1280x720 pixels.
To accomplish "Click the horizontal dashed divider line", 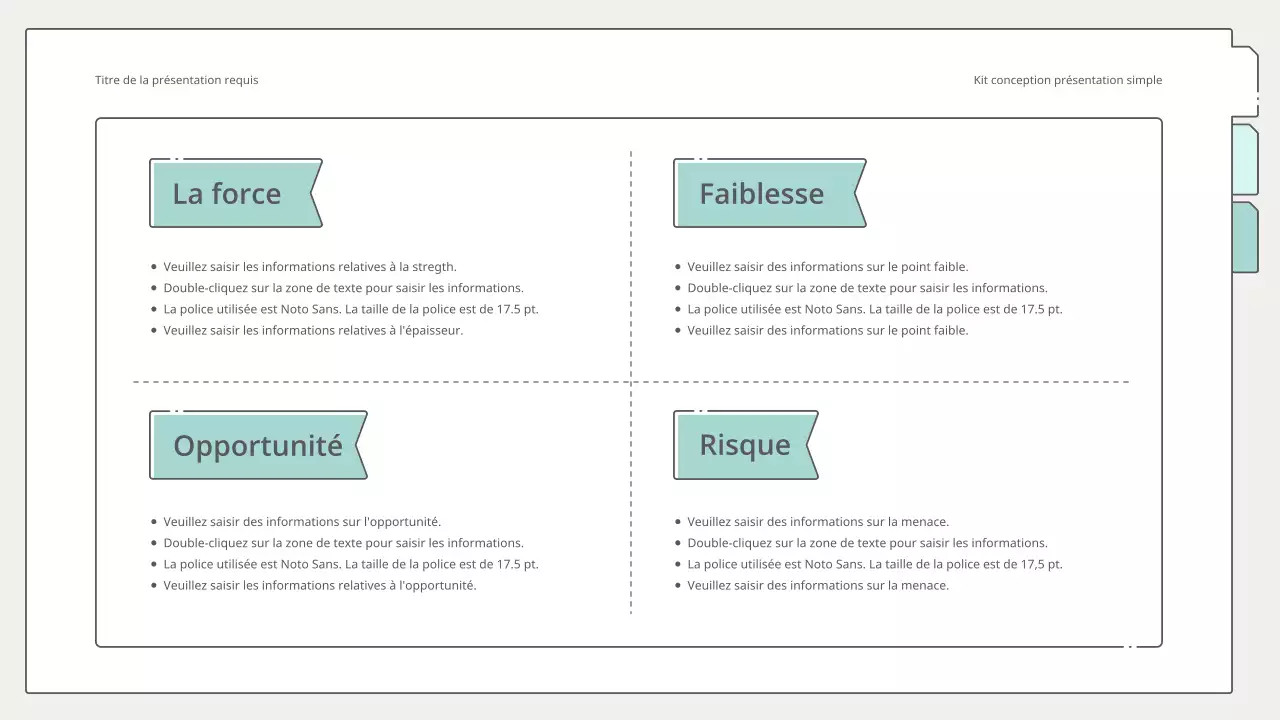I will pyautogui.click(x=400, y=381).
